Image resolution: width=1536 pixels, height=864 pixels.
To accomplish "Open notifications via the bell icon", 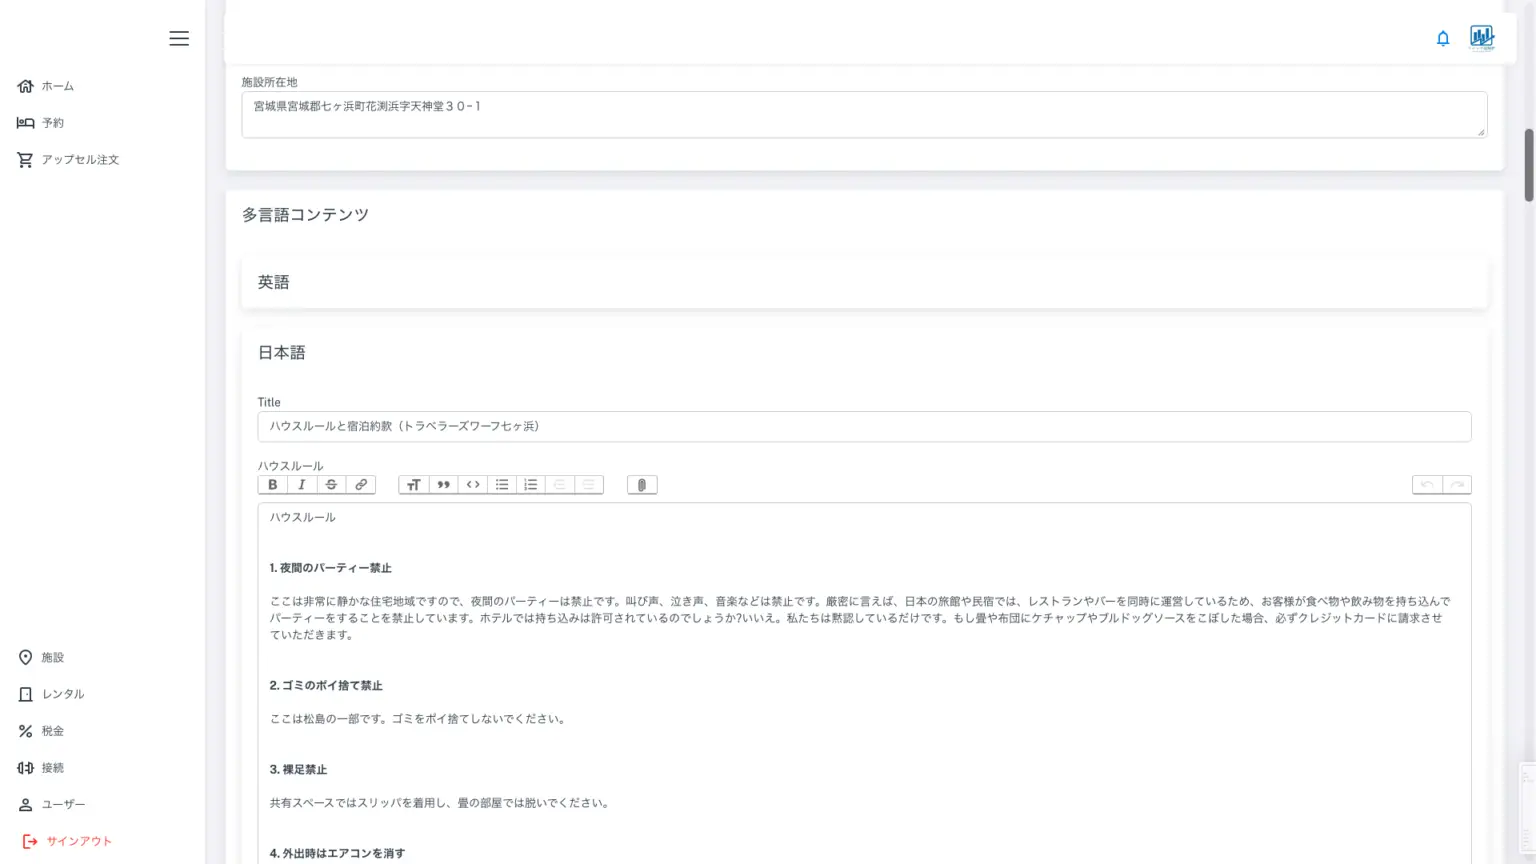I will [1443, 39].
